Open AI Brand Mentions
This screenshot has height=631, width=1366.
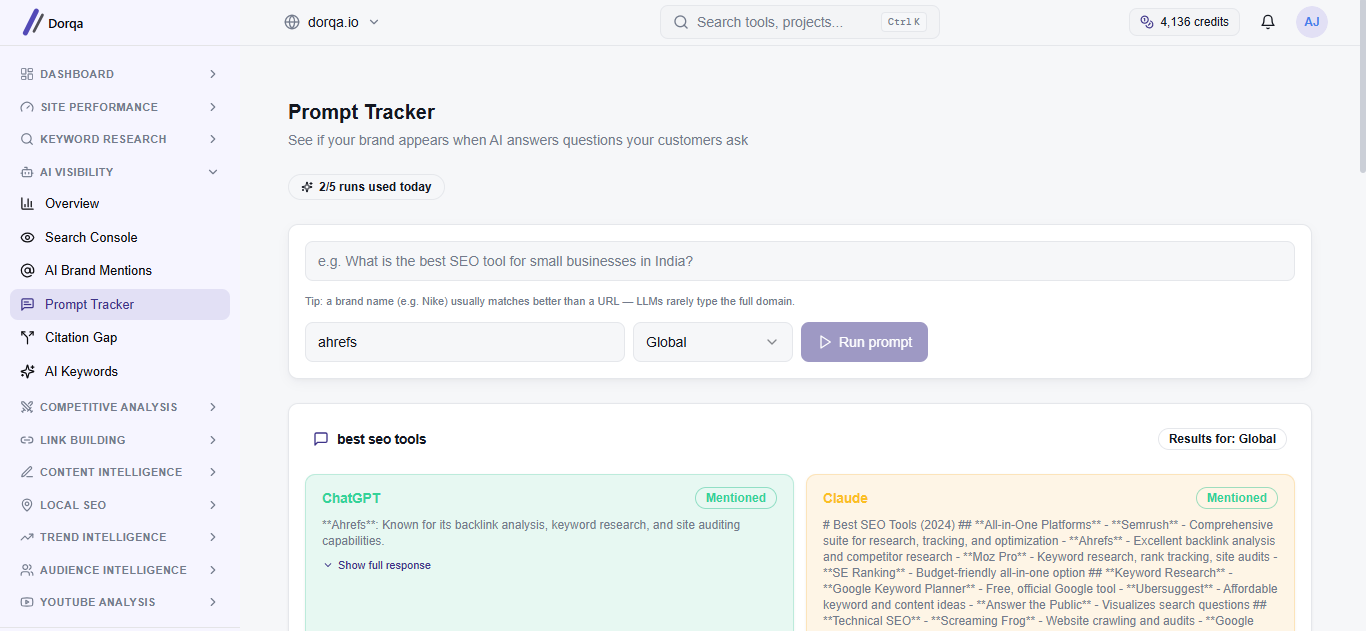(120, 271)
